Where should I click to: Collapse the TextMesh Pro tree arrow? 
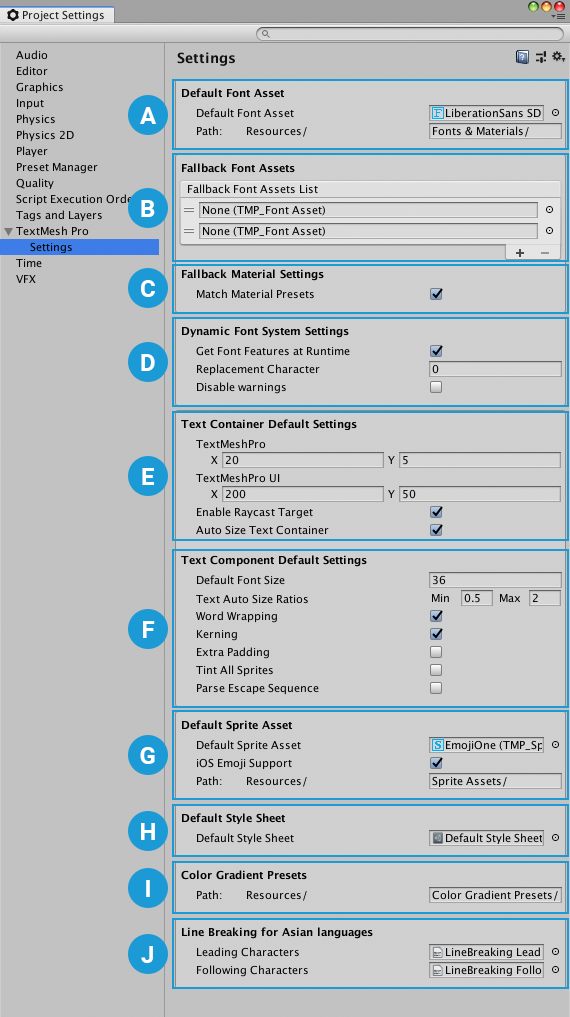(x=8, y=232)
